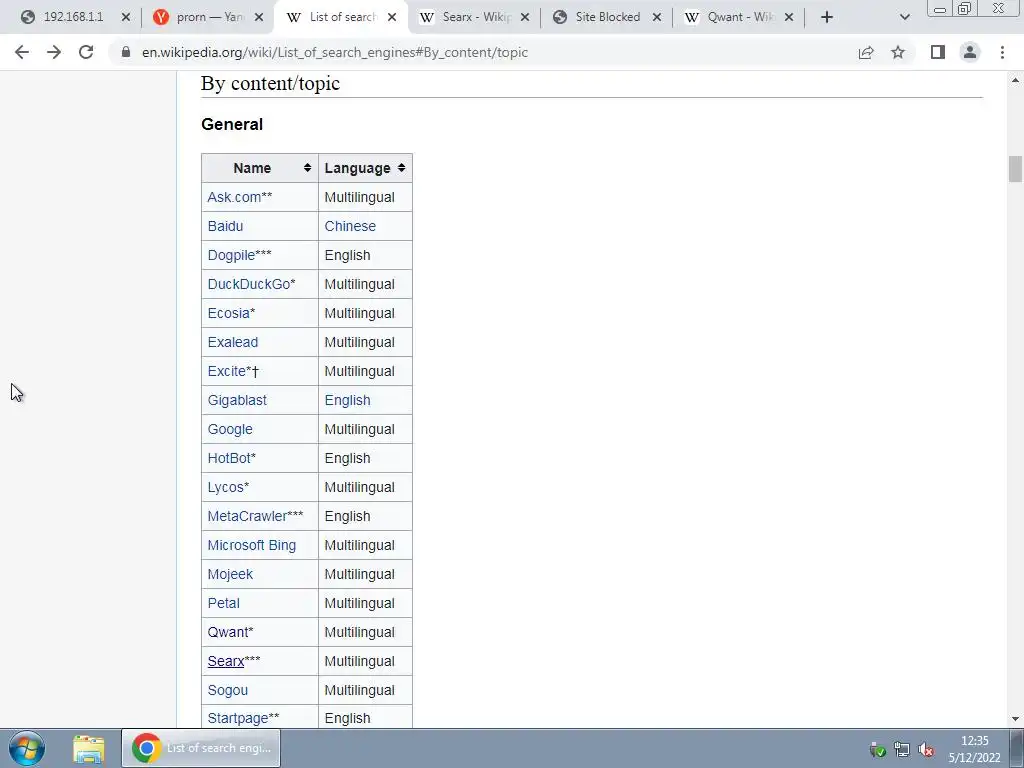Screen dimensions: 1024x768
Task: Select the Chrome taskbar button
Action: (x=201, y=748)
